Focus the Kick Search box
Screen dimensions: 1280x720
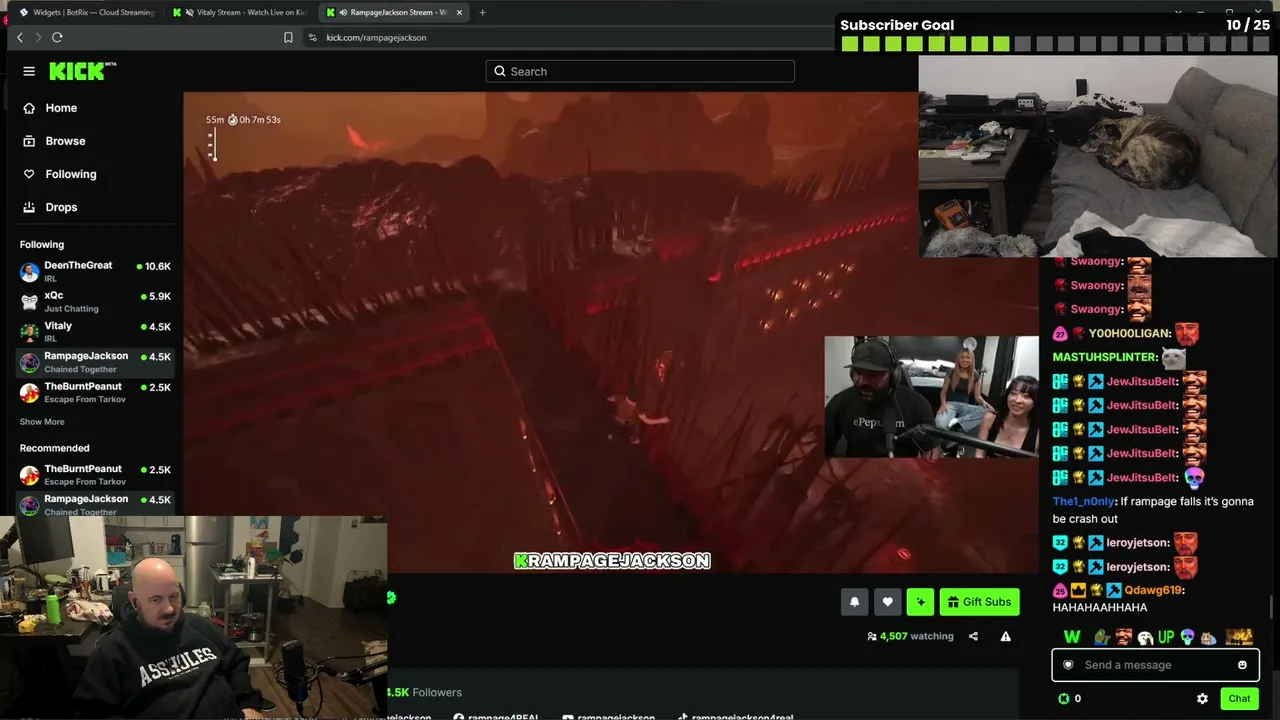tap(640, 71)
